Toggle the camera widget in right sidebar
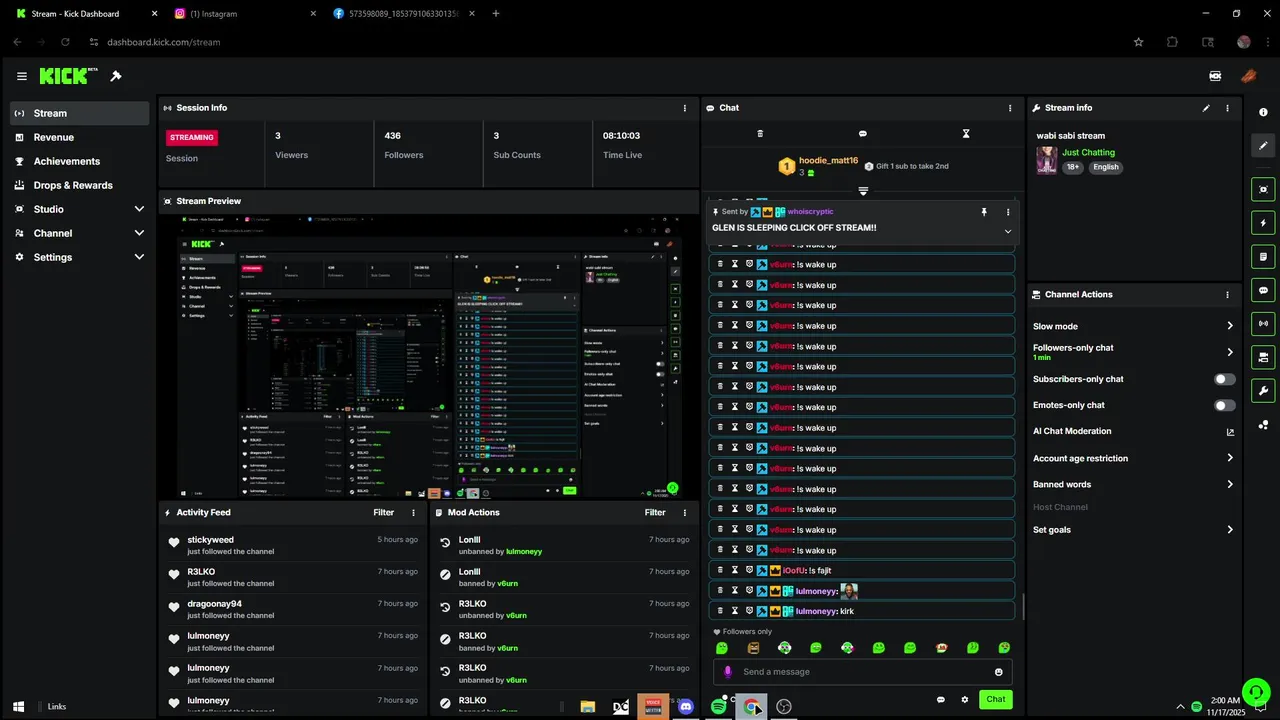This screenshot has height=720, width=1280. click(x=1264, y=357)
